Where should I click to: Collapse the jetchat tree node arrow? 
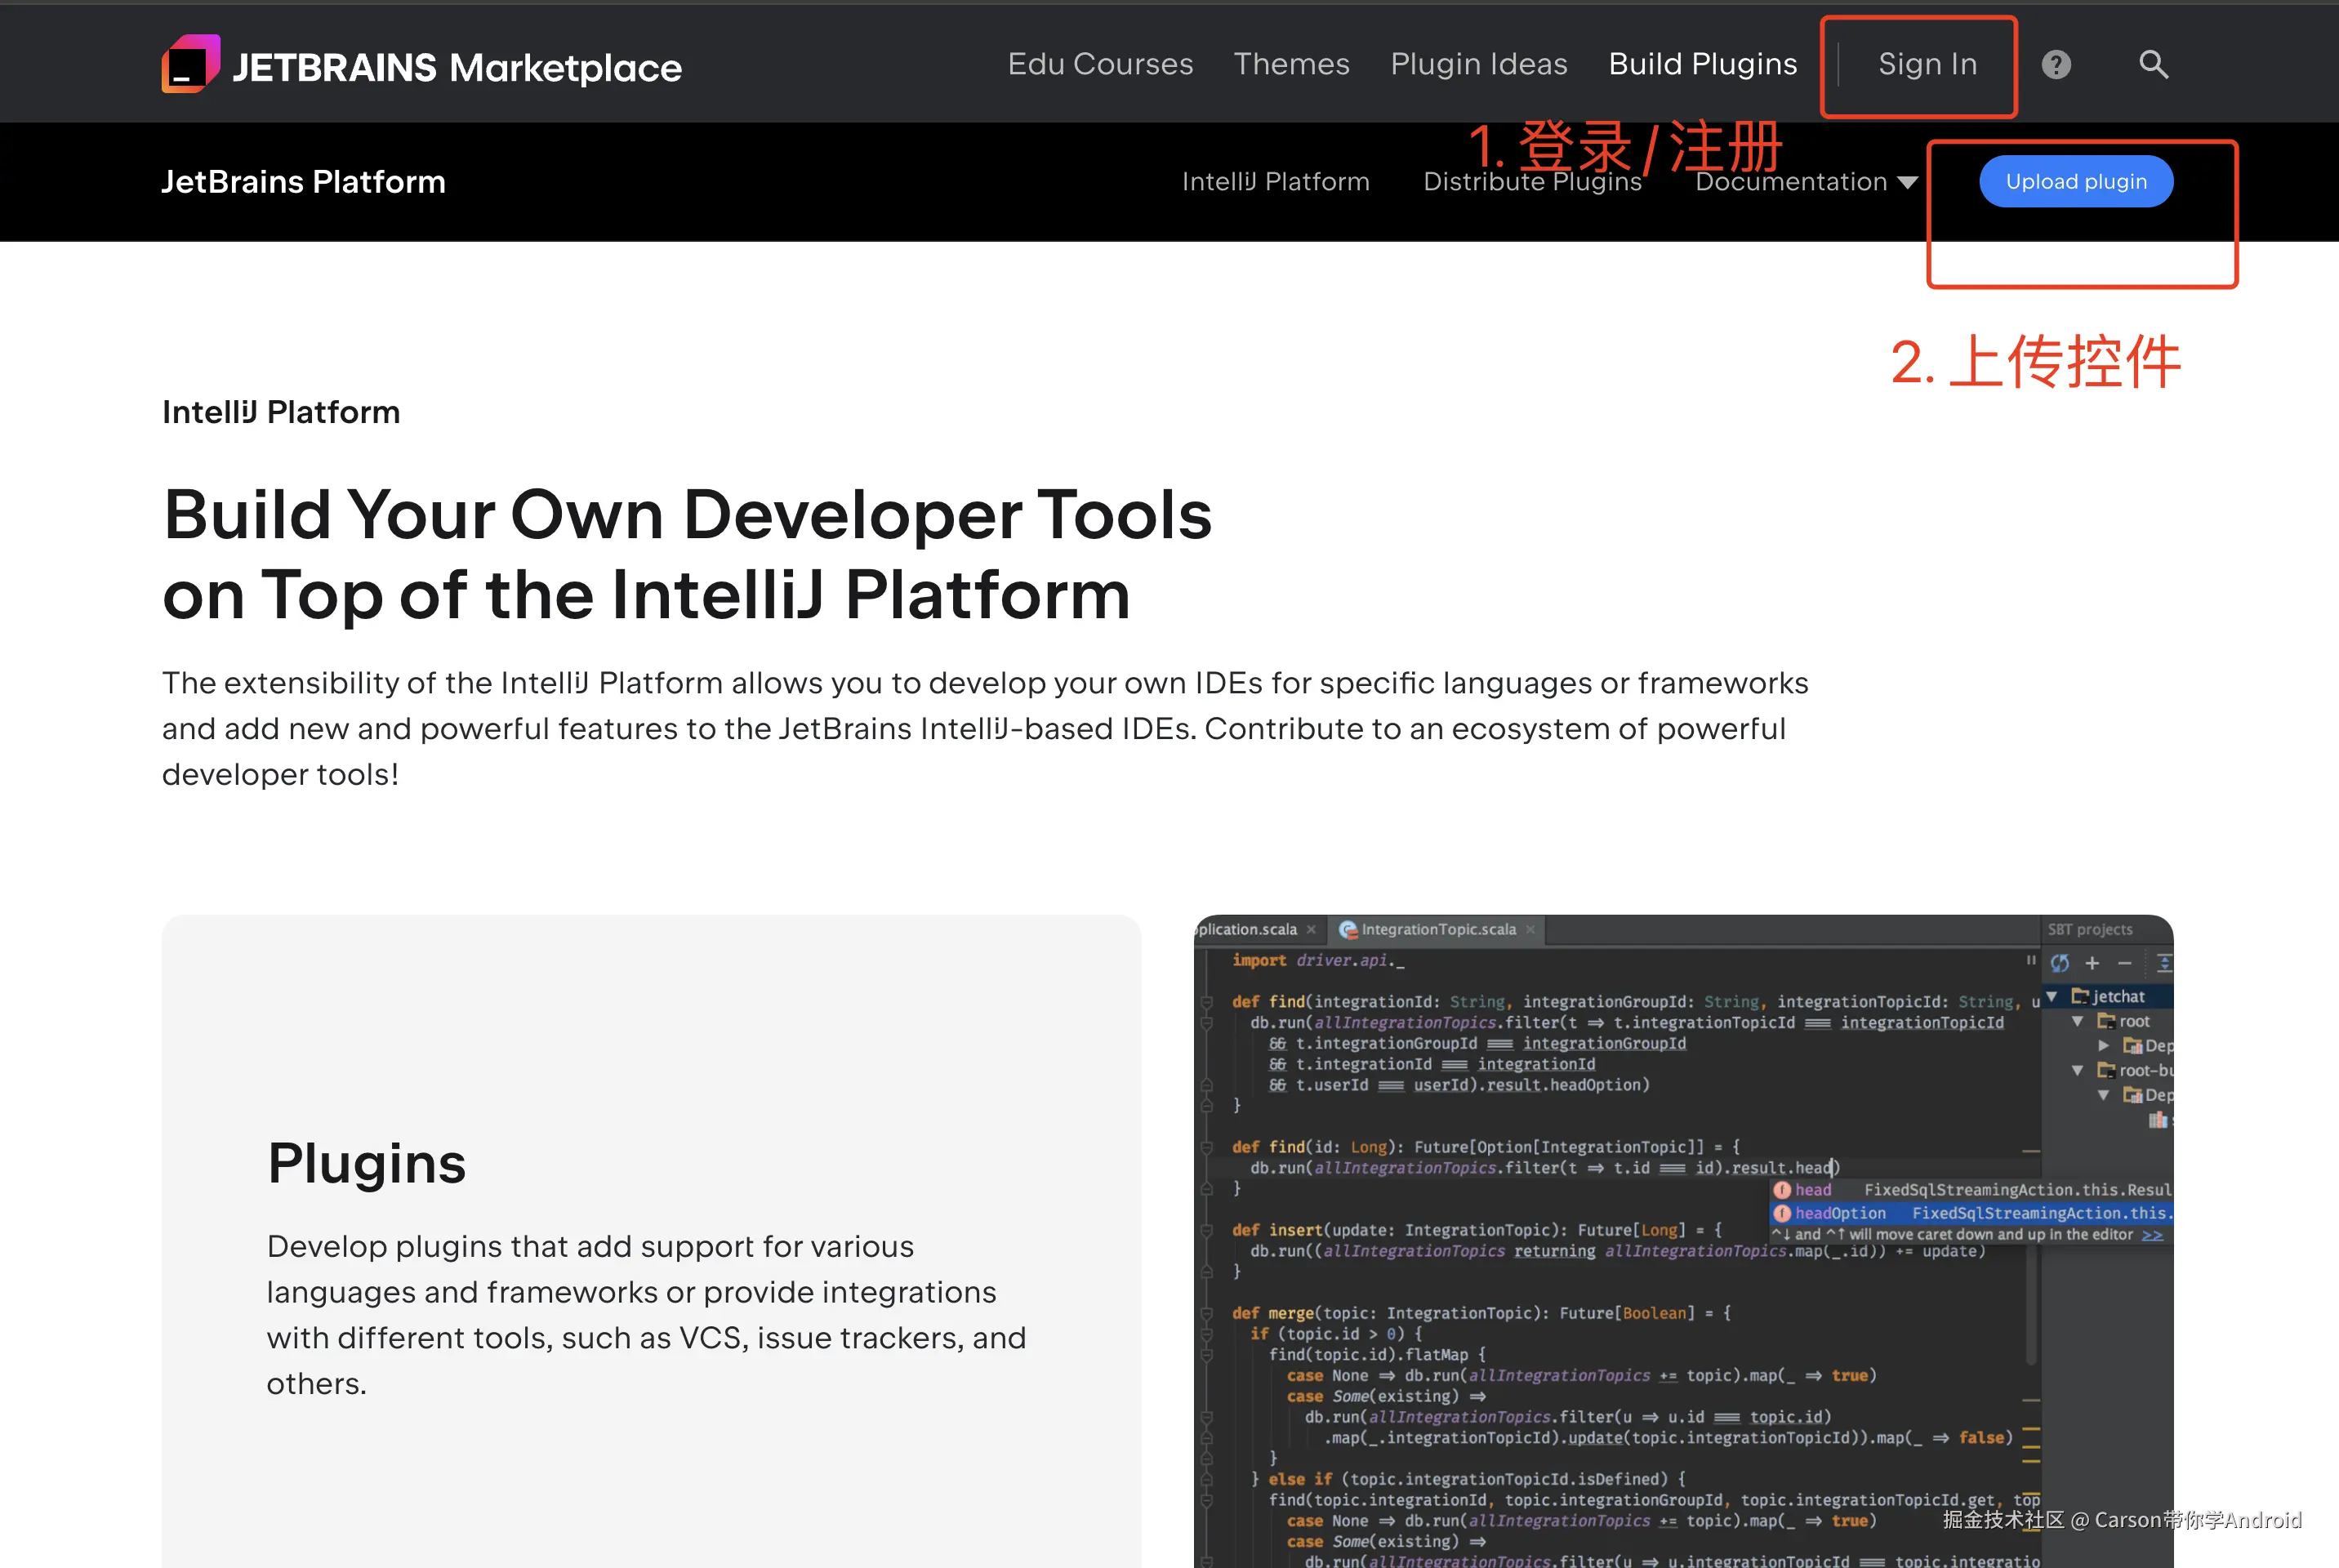click(2052, 996)
